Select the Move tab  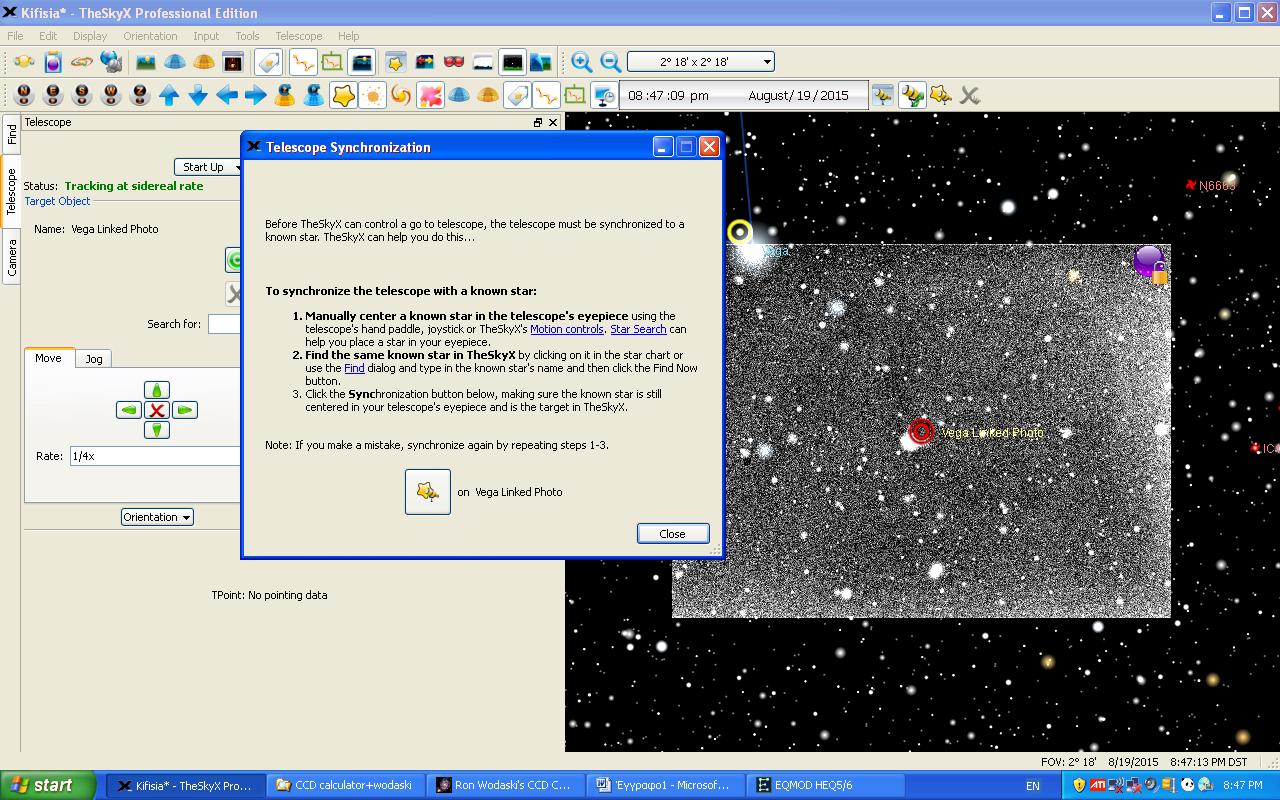click(x=48, y=357)
